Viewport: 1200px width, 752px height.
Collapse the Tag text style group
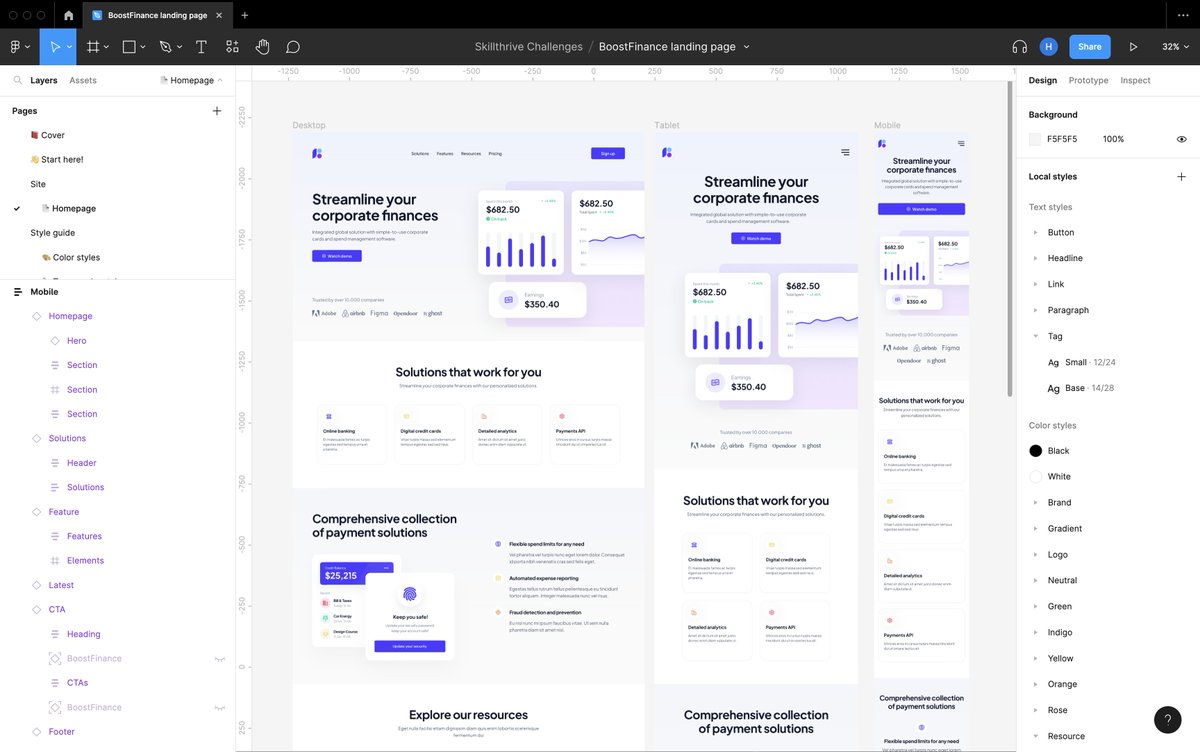(1036, 337)
